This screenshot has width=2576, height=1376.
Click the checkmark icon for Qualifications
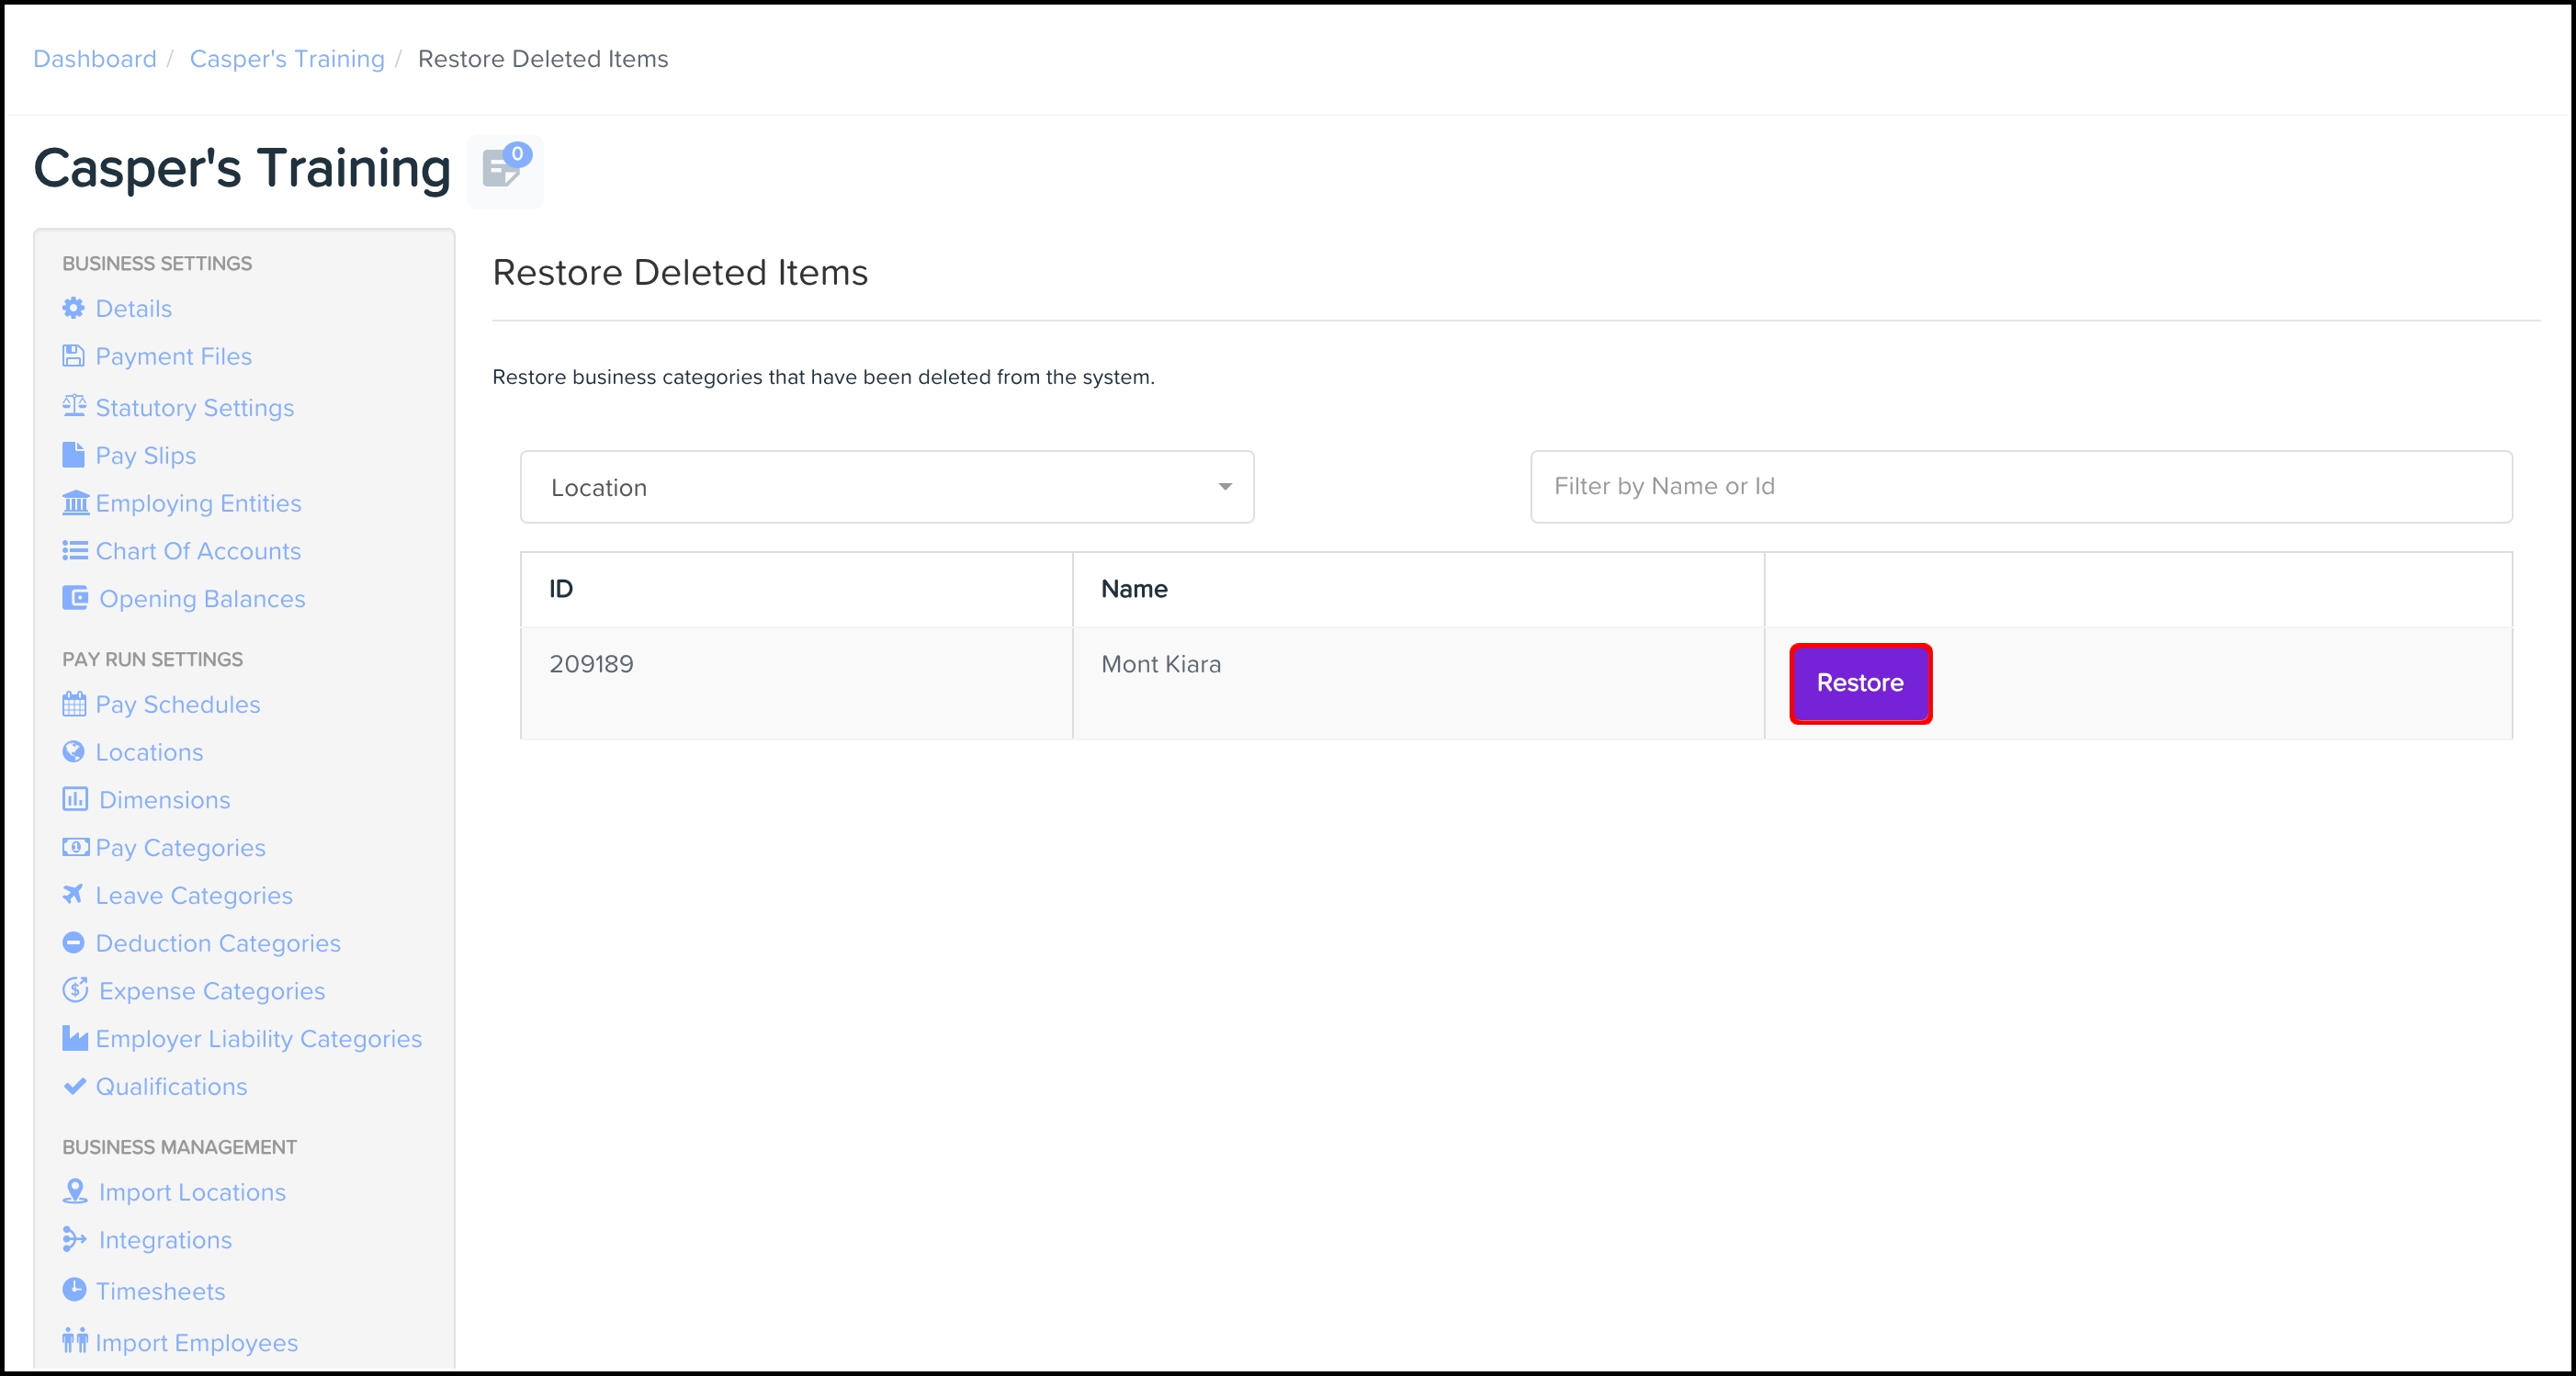point(74,1086)
